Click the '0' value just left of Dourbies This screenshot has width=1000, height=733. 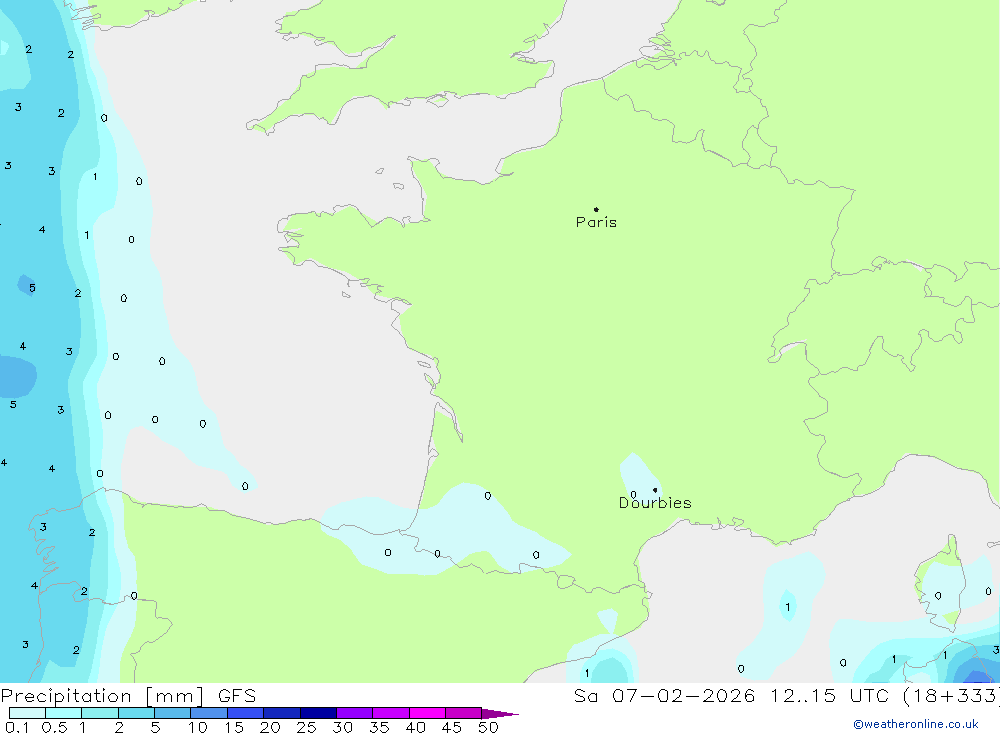coord(633,494)
